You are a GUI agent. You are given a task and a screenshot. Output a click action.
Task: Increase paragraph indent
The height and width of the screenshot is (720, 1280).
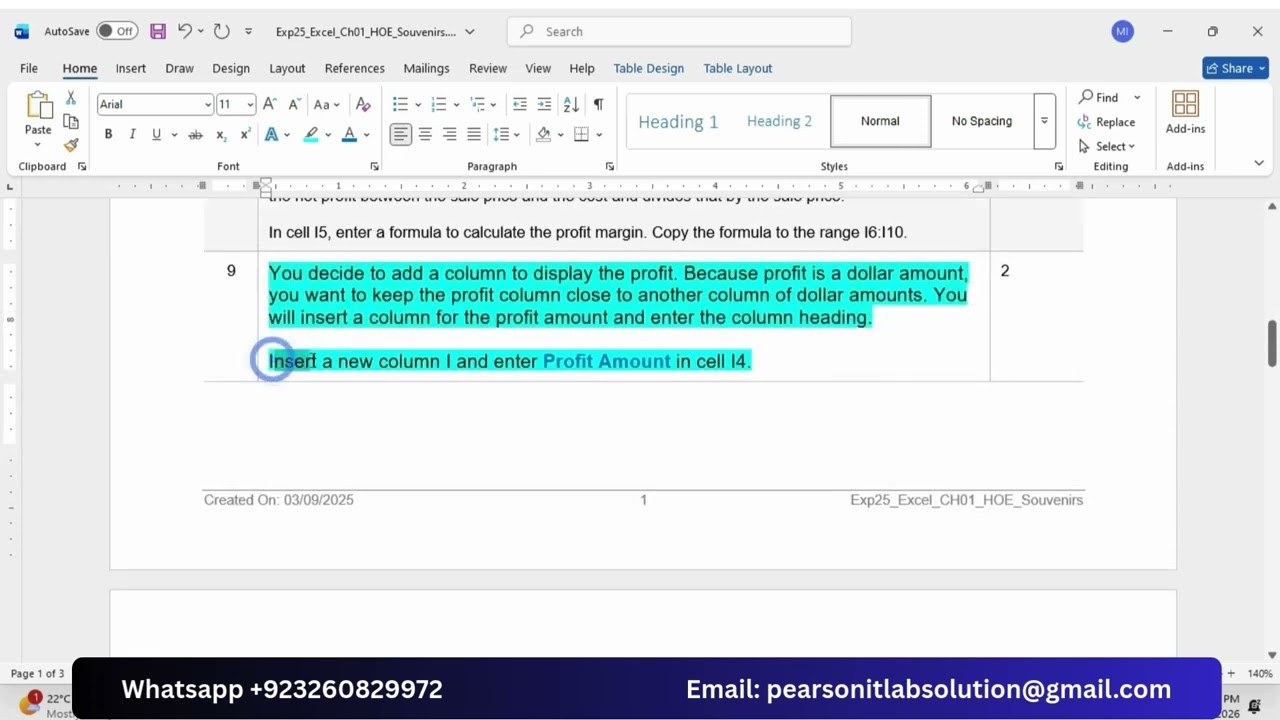coord(544,104)
